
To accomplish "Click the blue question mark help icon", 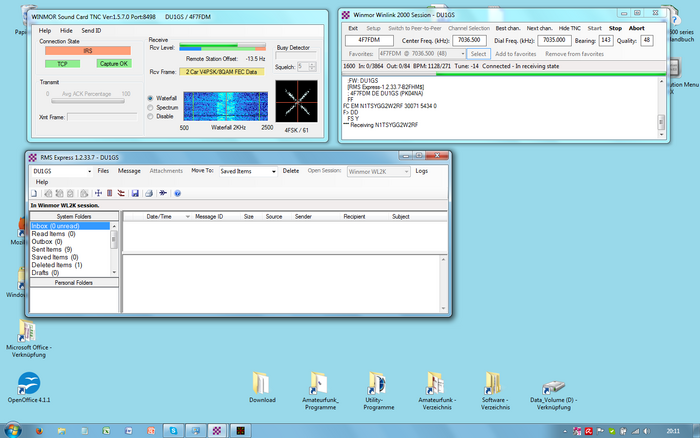I will point(178,193).
